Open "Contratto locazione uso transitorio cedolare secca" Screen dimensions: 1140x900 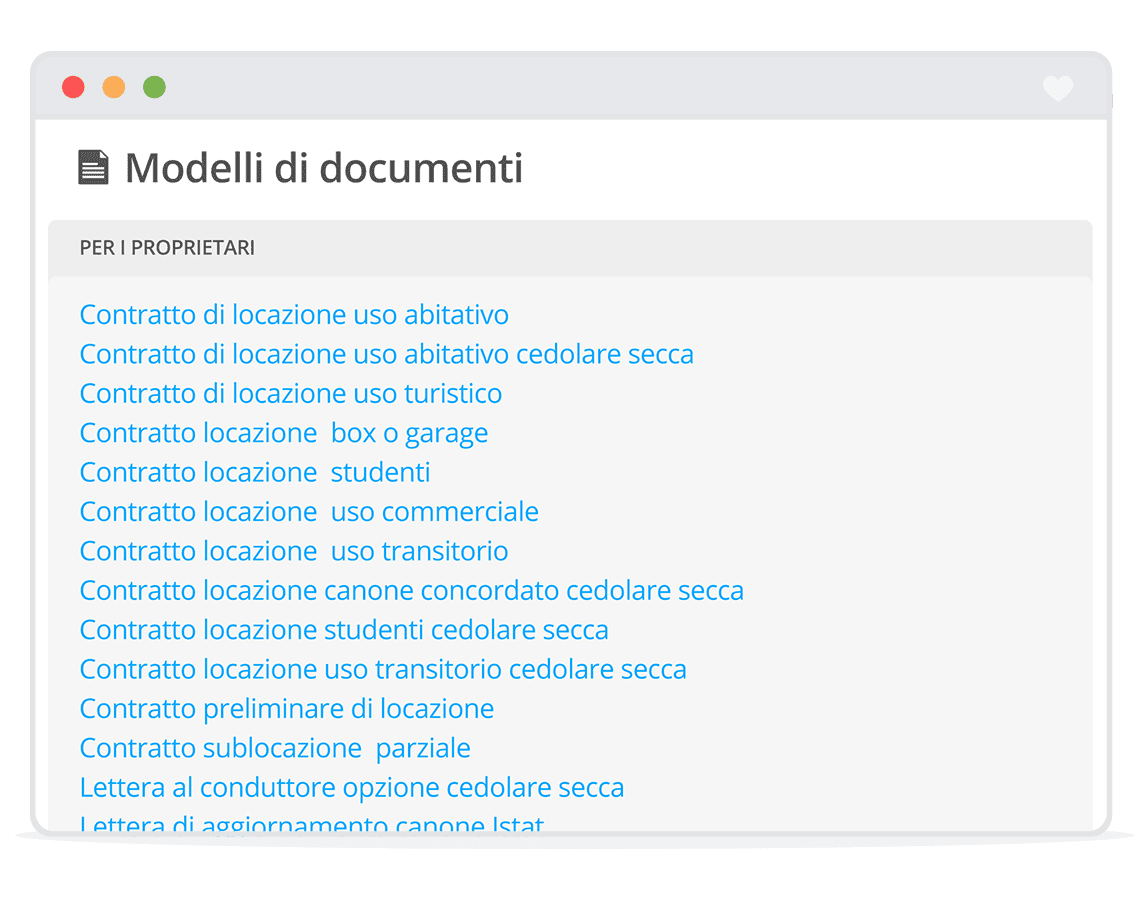(382, 669)
